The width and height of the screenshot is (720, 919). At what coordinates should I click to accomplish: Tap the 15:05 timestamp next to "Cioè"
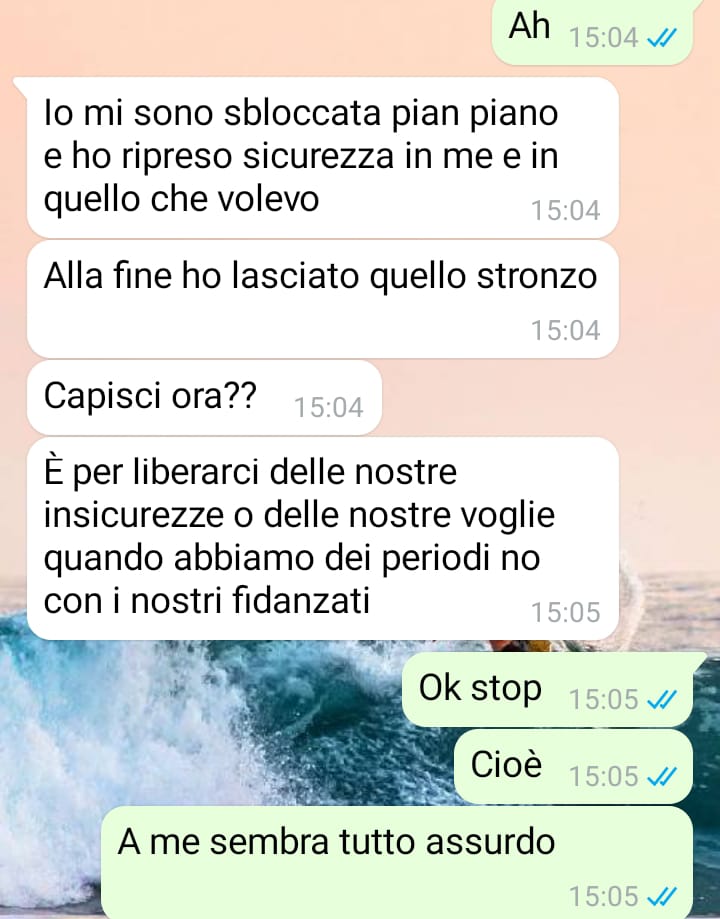tap(603, 777)
